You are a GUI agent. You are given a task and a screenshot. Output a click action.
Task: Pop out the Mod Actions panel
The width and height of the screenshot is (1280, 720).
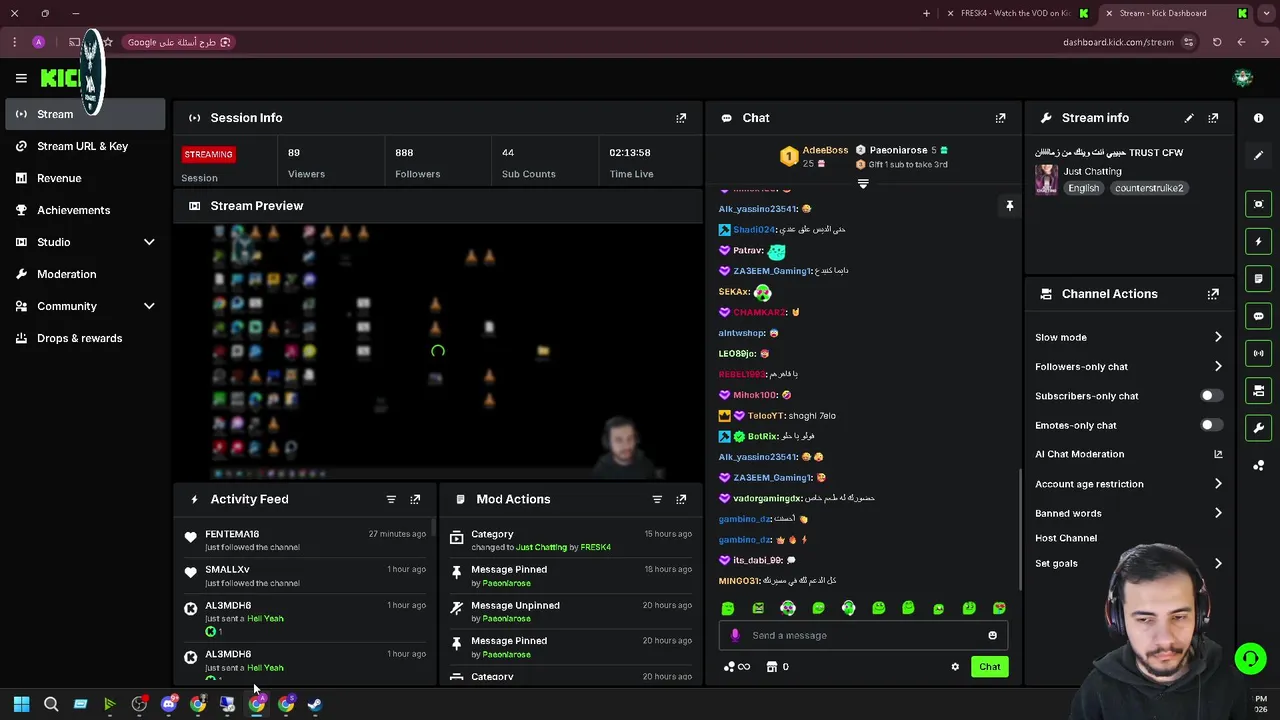(681, 499)
